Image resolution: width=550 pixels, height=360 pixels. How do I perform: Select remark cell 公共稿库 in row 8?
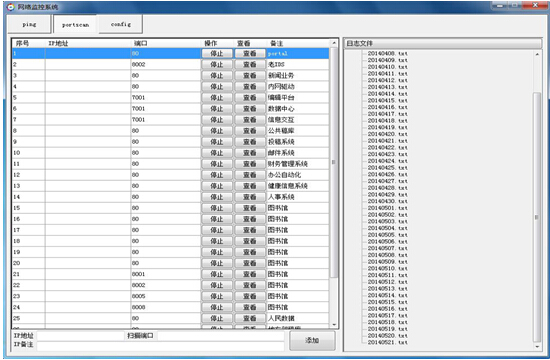click(x=297, y=131)
